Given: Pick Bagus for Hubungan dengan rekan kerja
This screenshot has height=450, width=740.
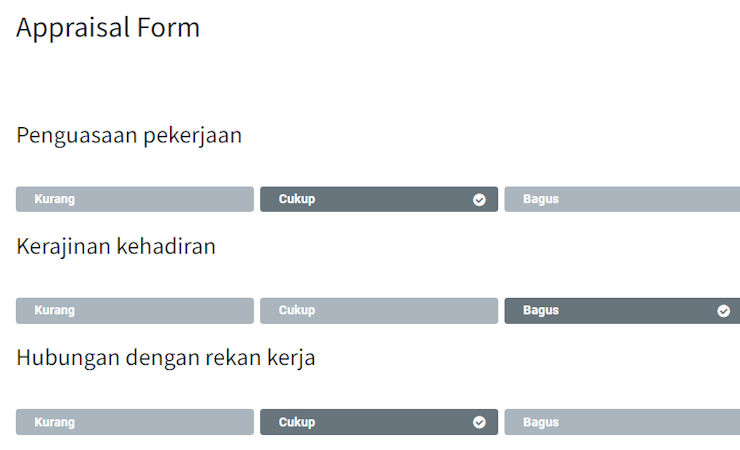Looking at the screenshot, I should pyautogui.click(x=622, y=422).
